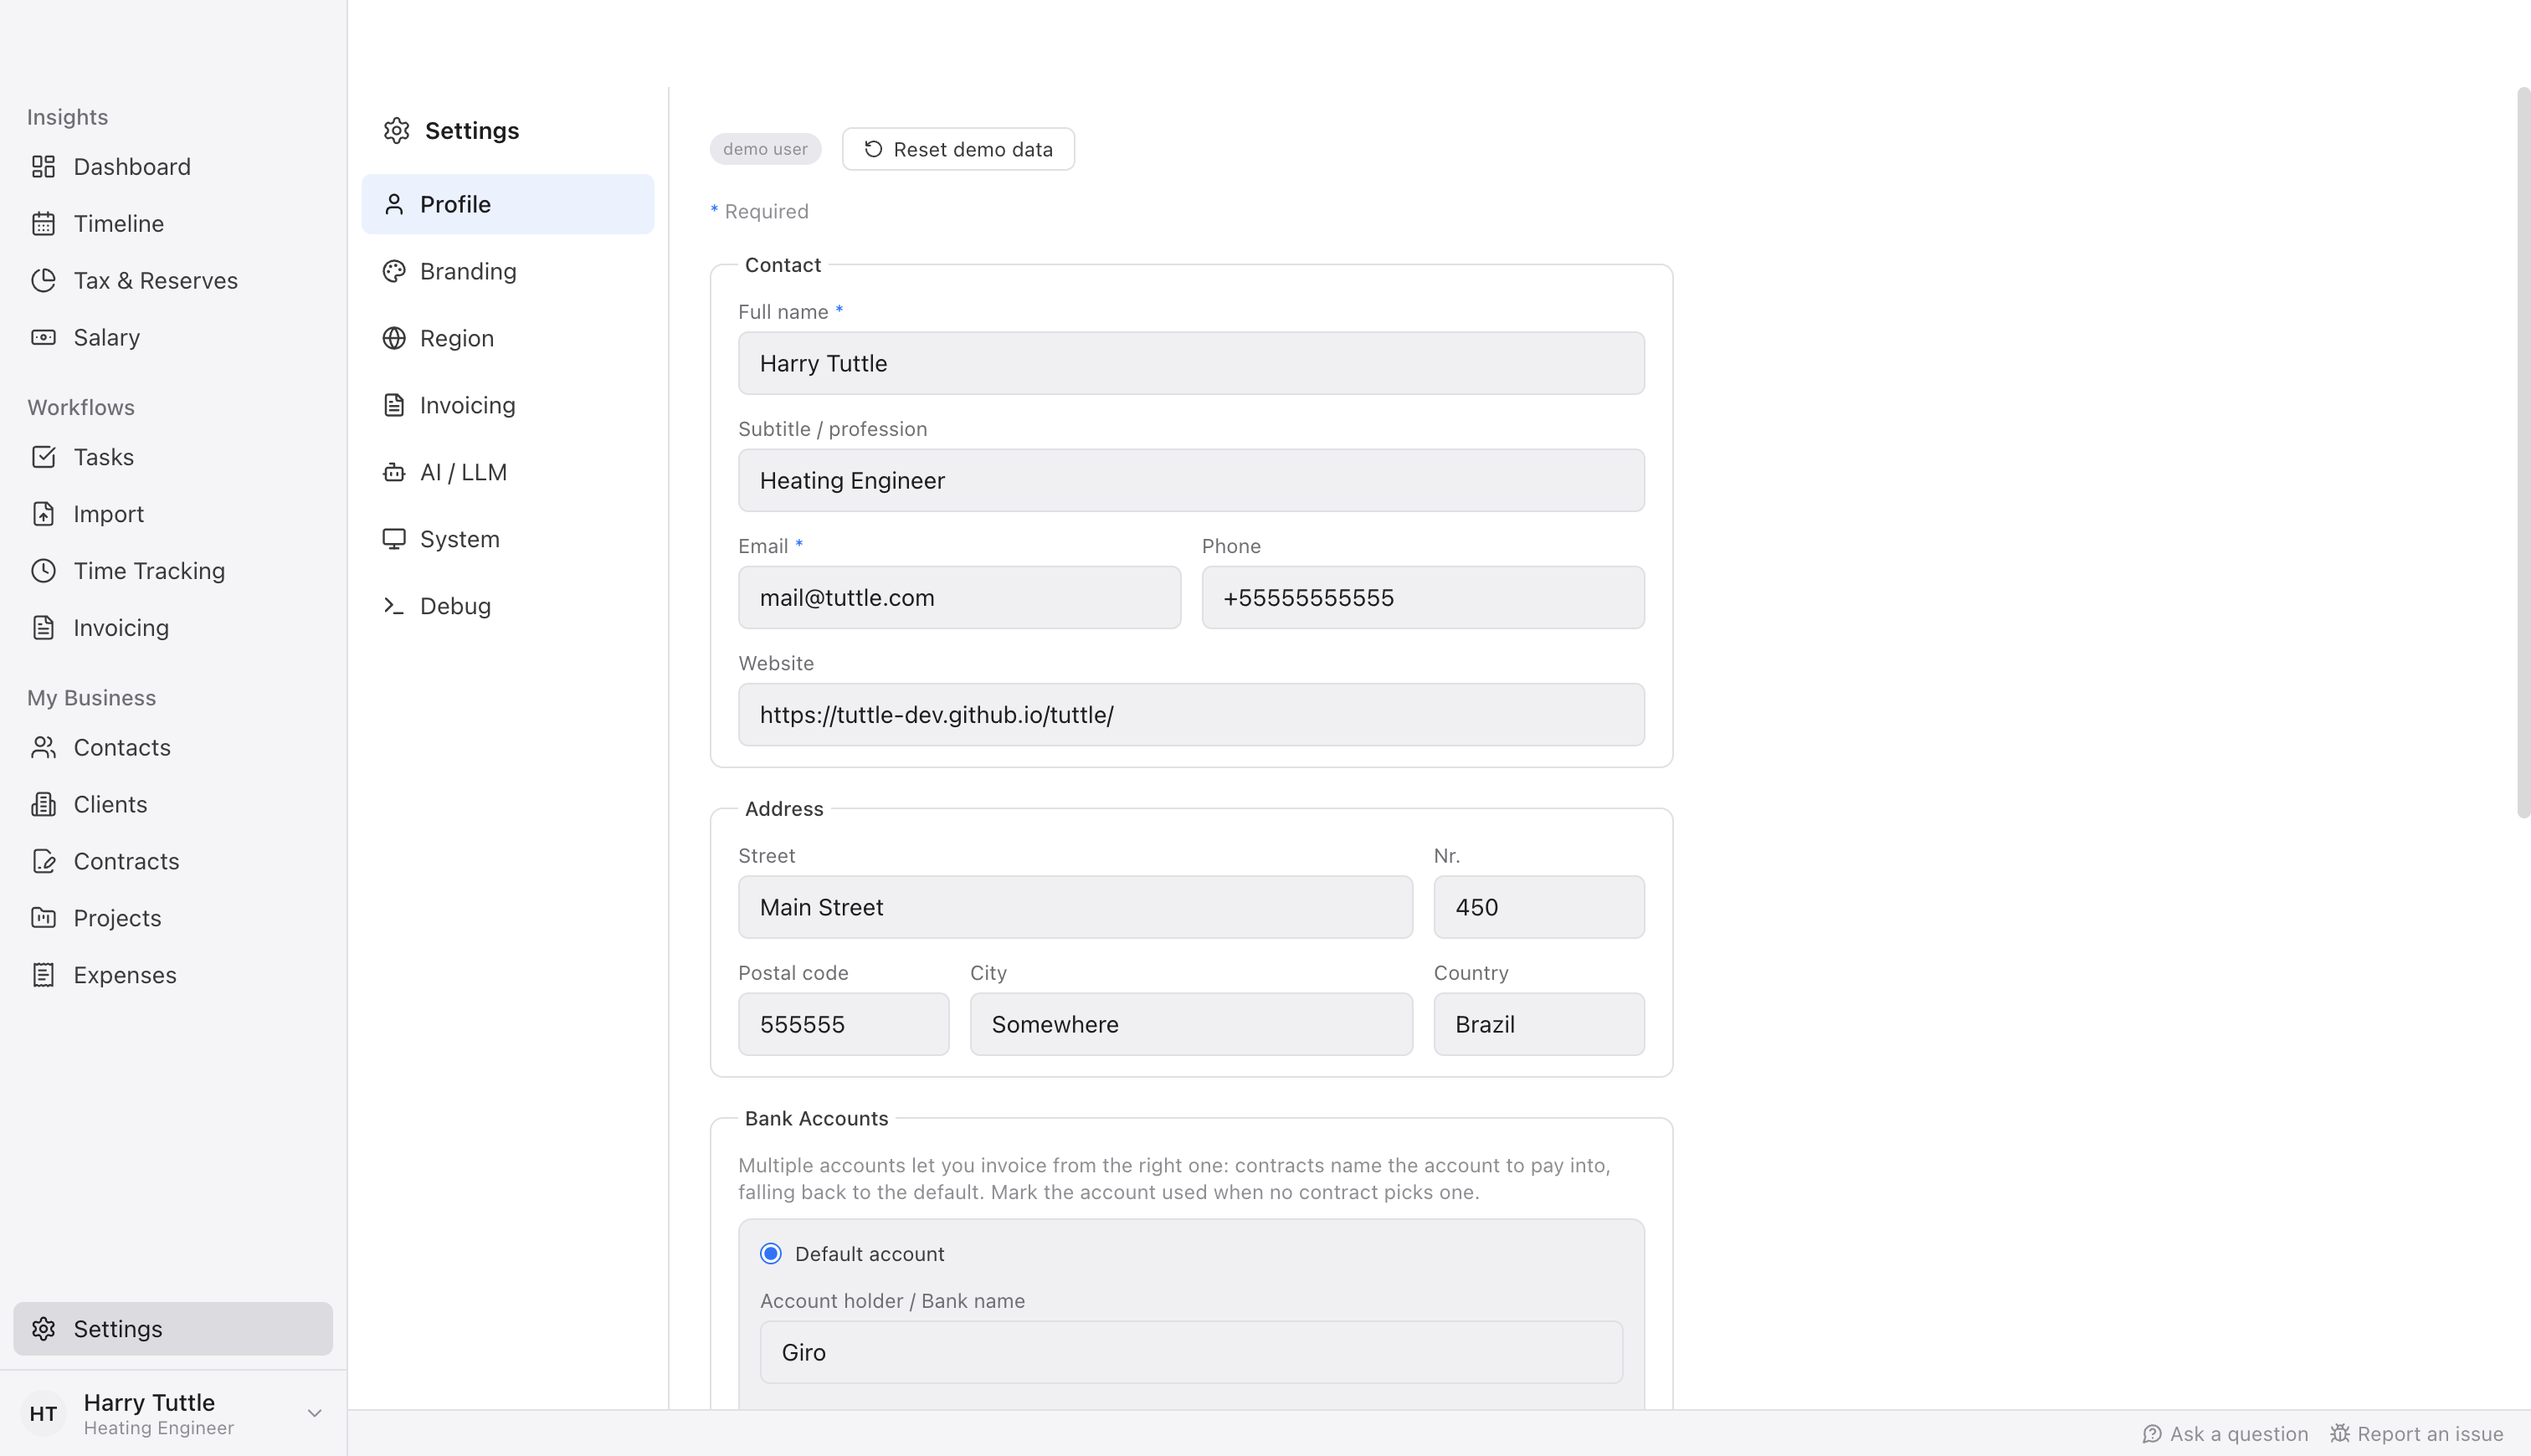The image size is (2531, 1456).
Task: Click the Reset demo data button
Action: point(958,149)
